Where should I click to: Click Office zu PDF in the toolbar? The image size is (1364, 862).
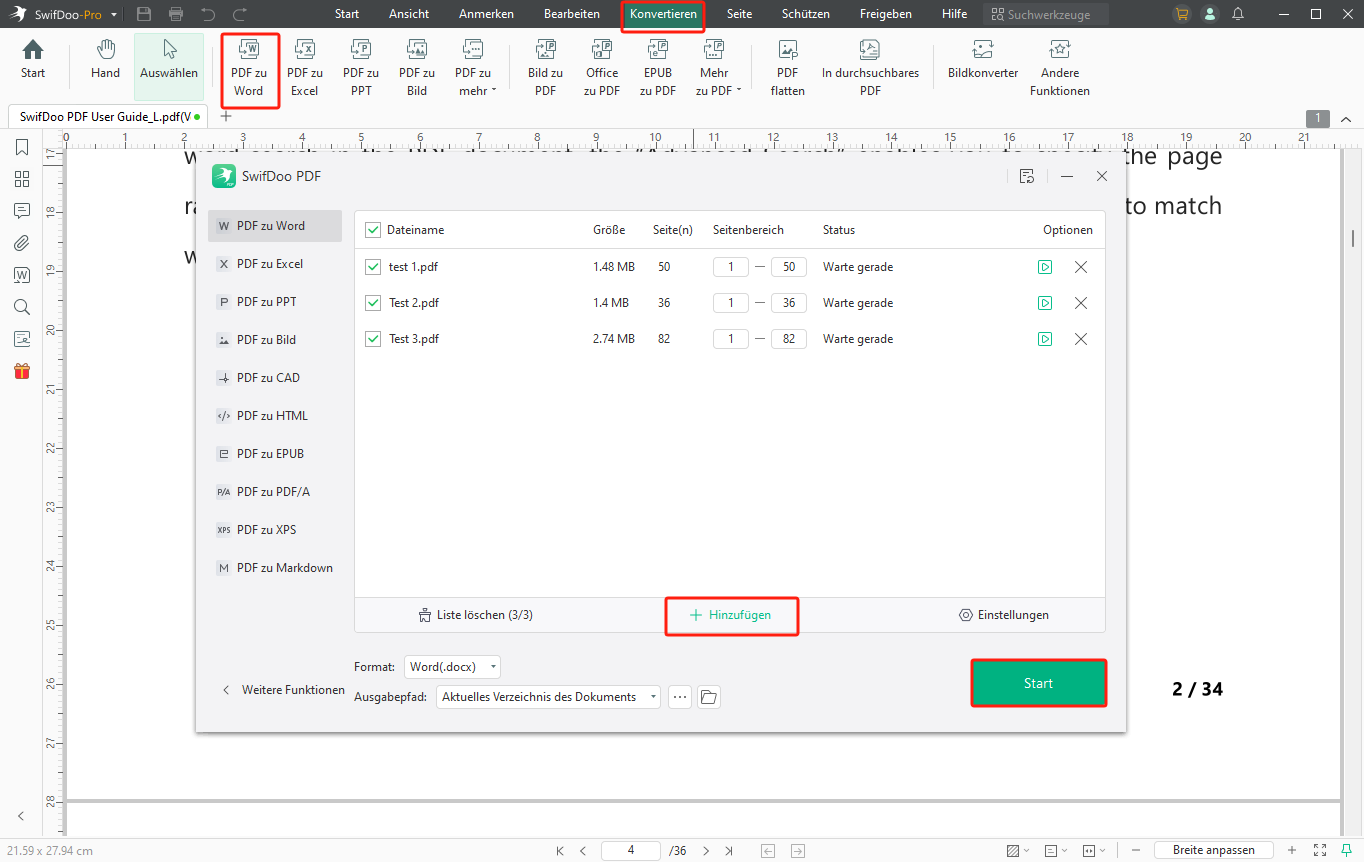602,68
